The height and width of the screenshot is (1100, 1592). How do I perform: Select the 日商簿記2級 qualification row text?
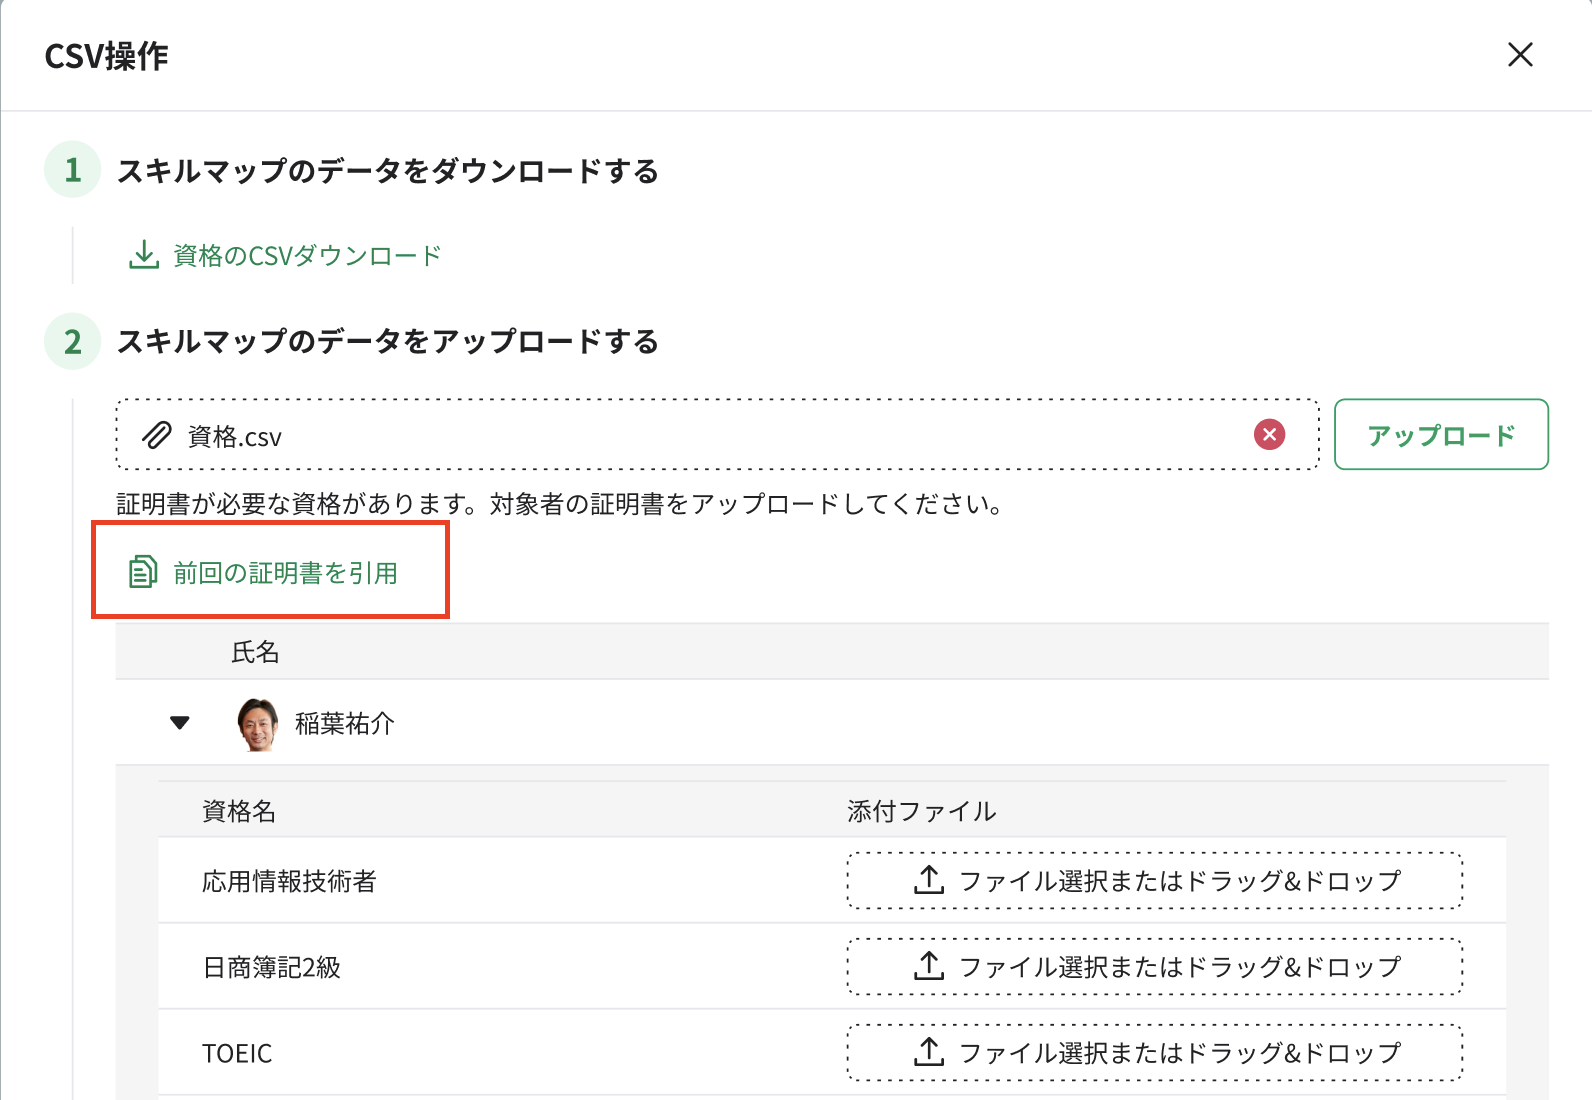(271, 967)
